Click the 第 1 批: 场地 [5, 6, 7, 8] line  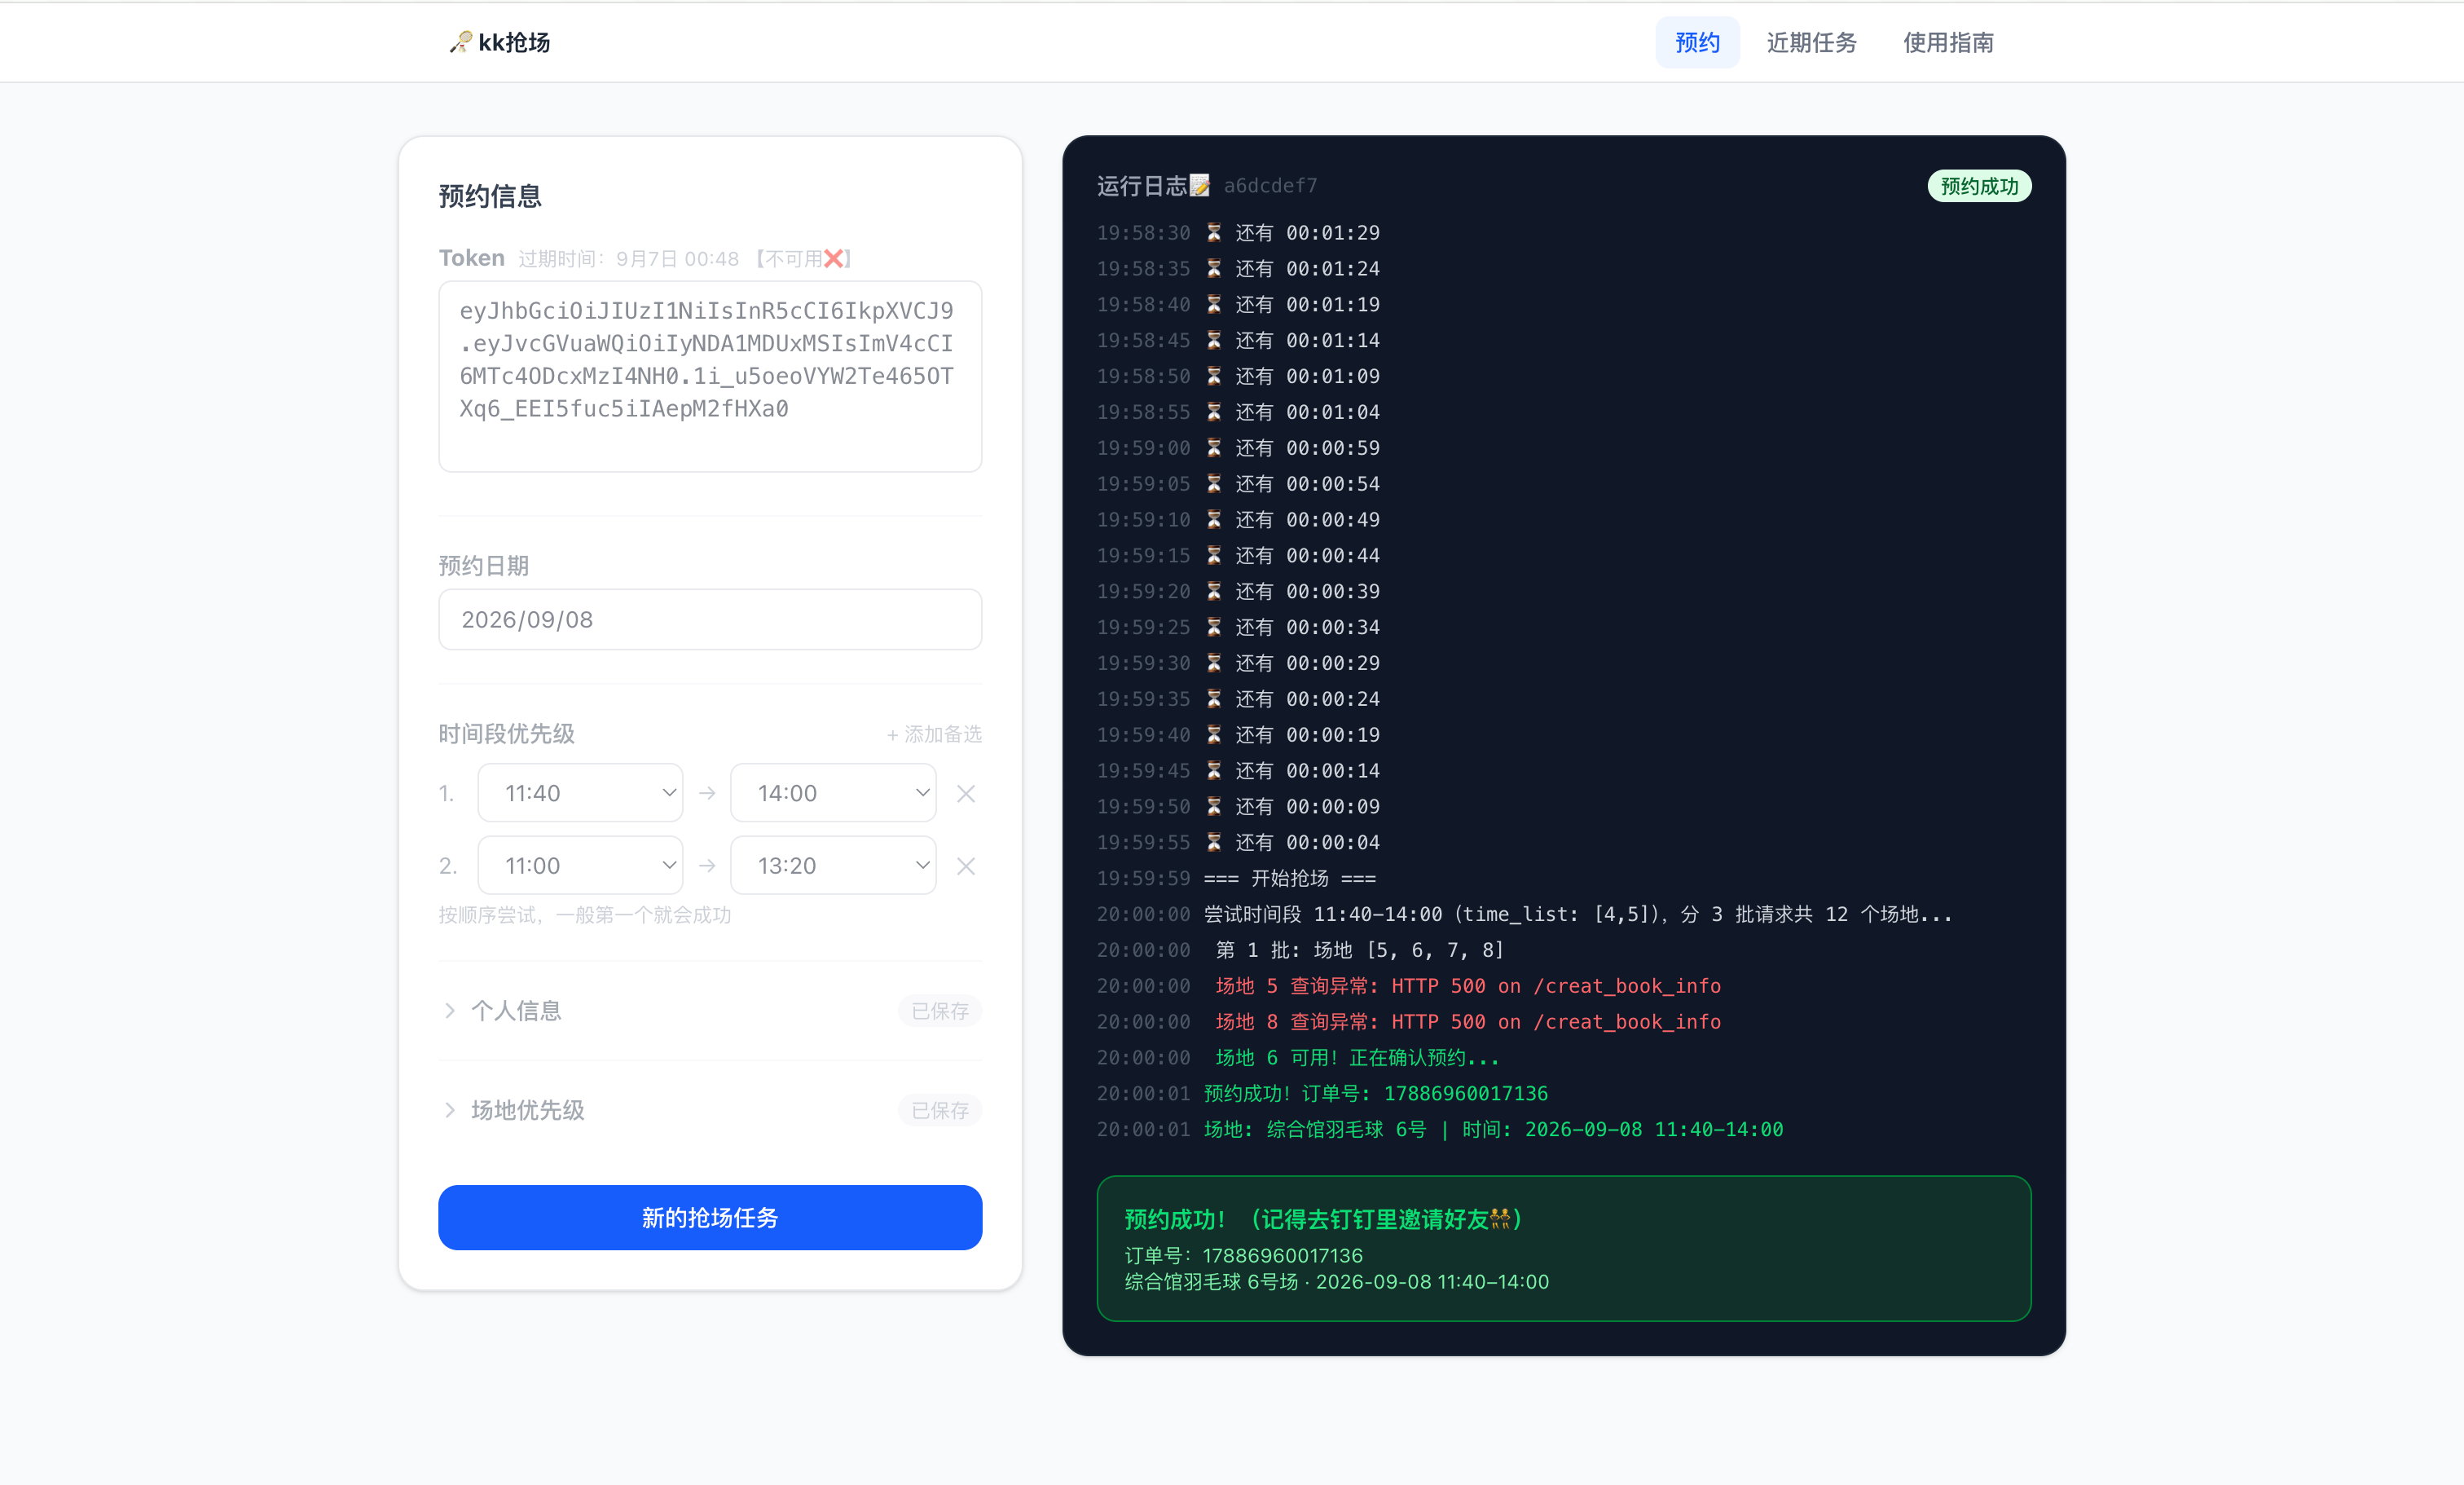pos(1360,950)
